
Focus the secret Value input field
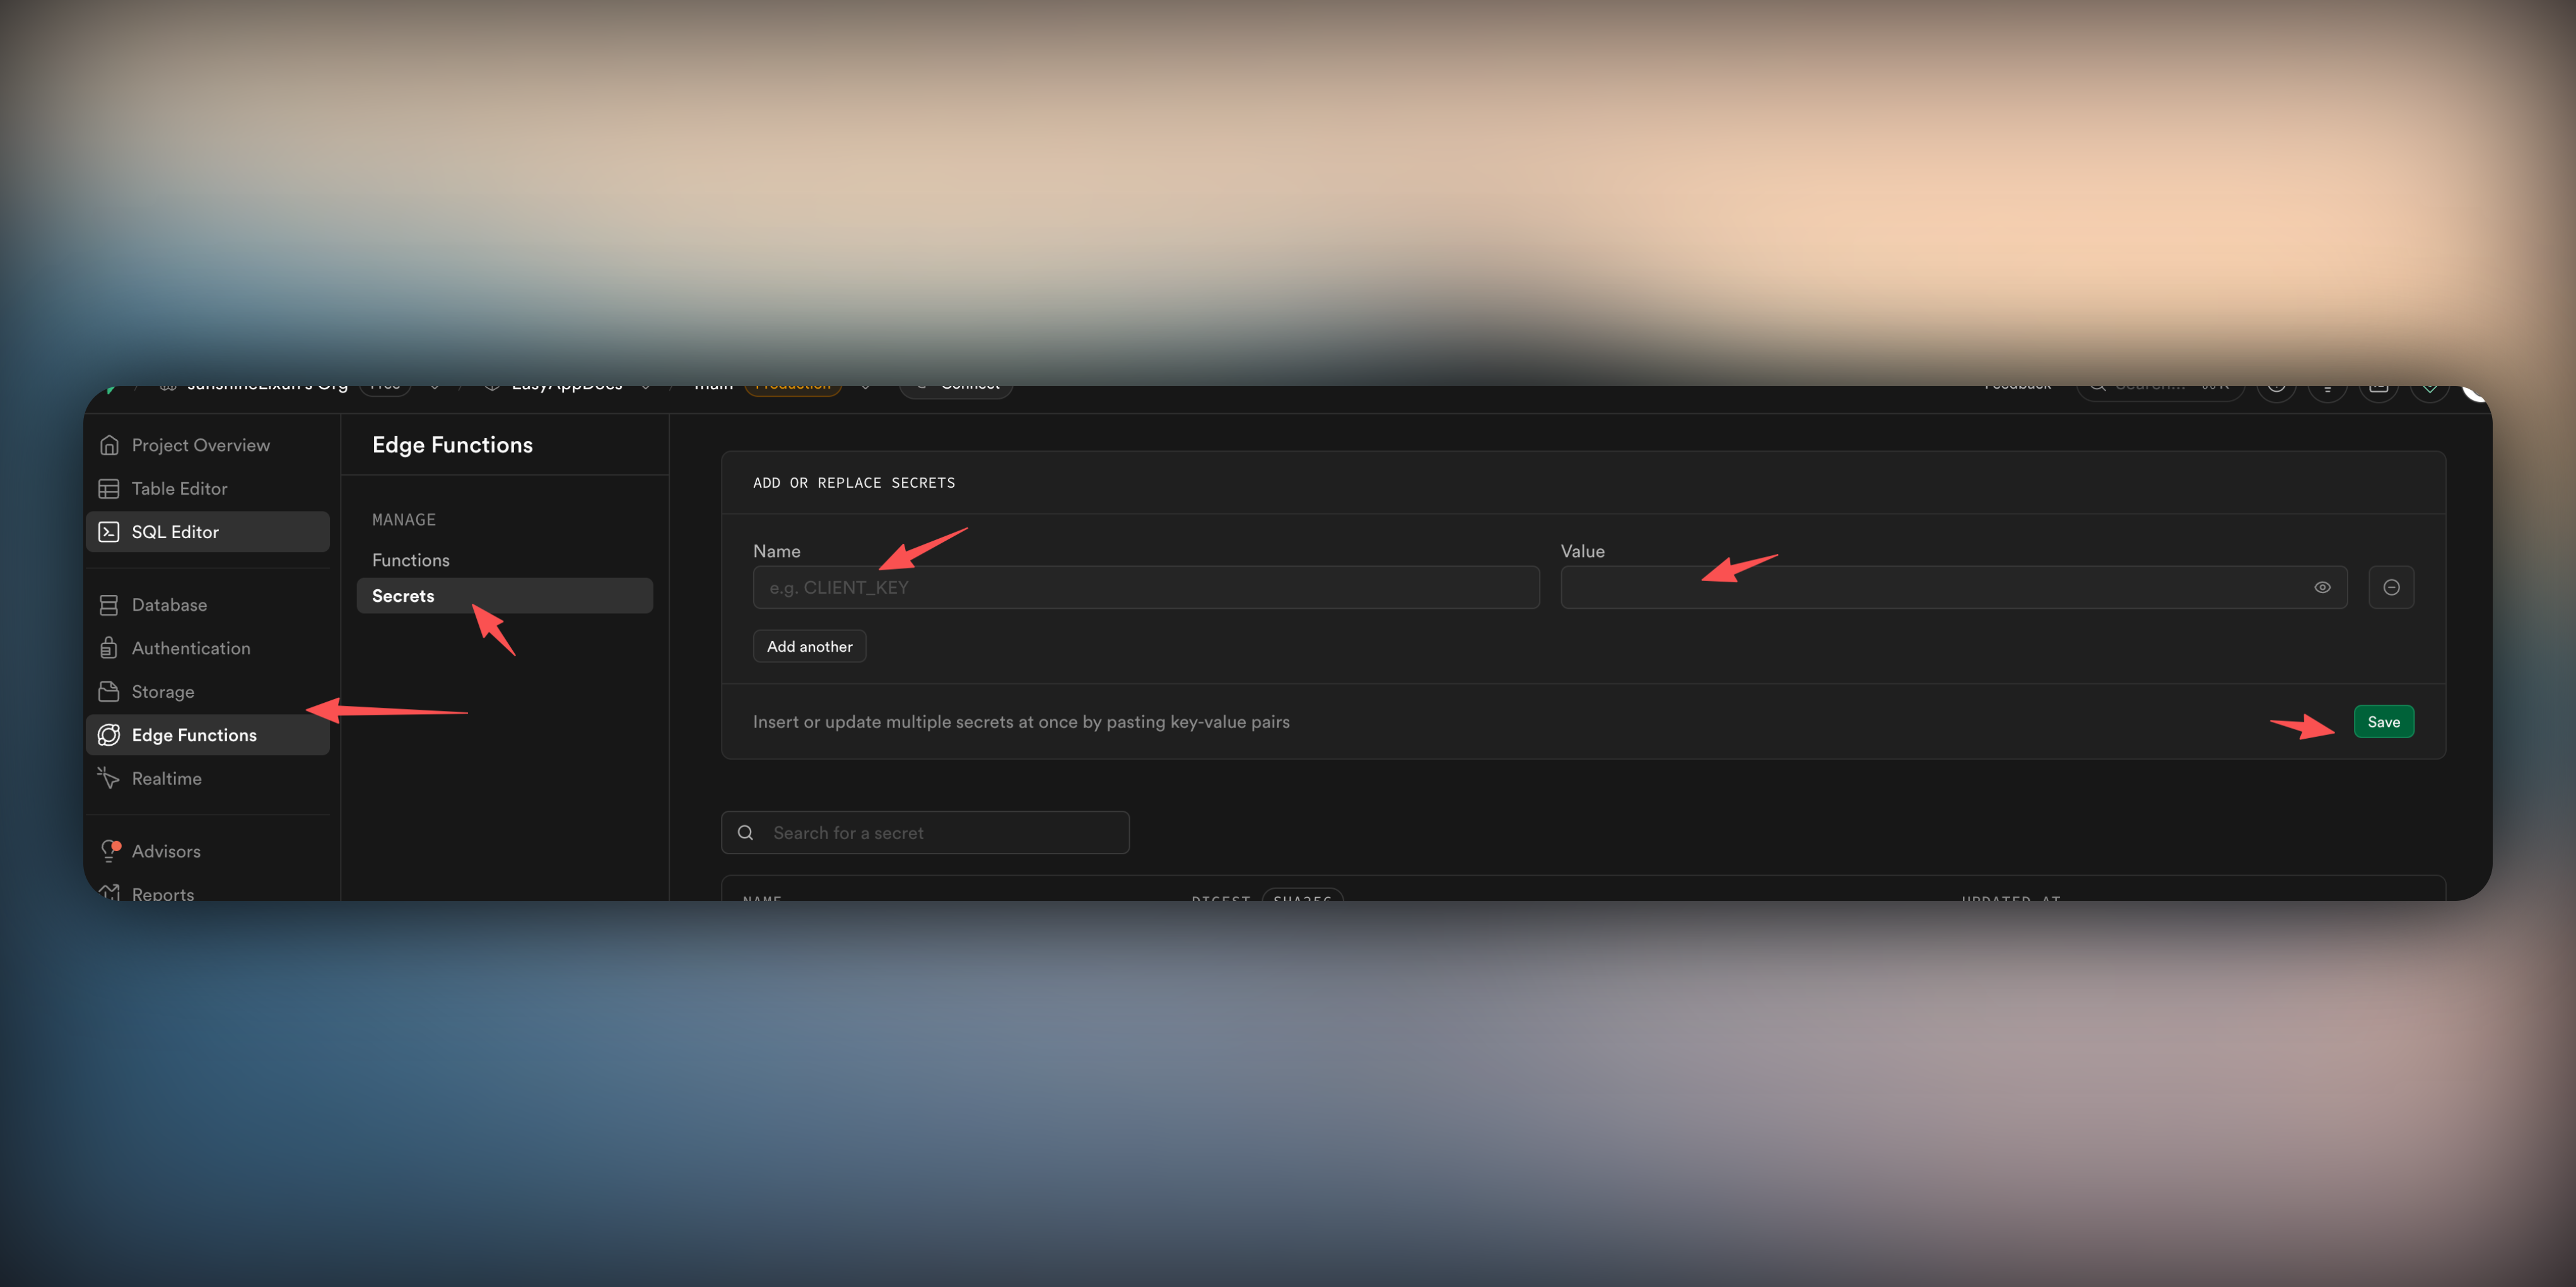(1930, 588)
